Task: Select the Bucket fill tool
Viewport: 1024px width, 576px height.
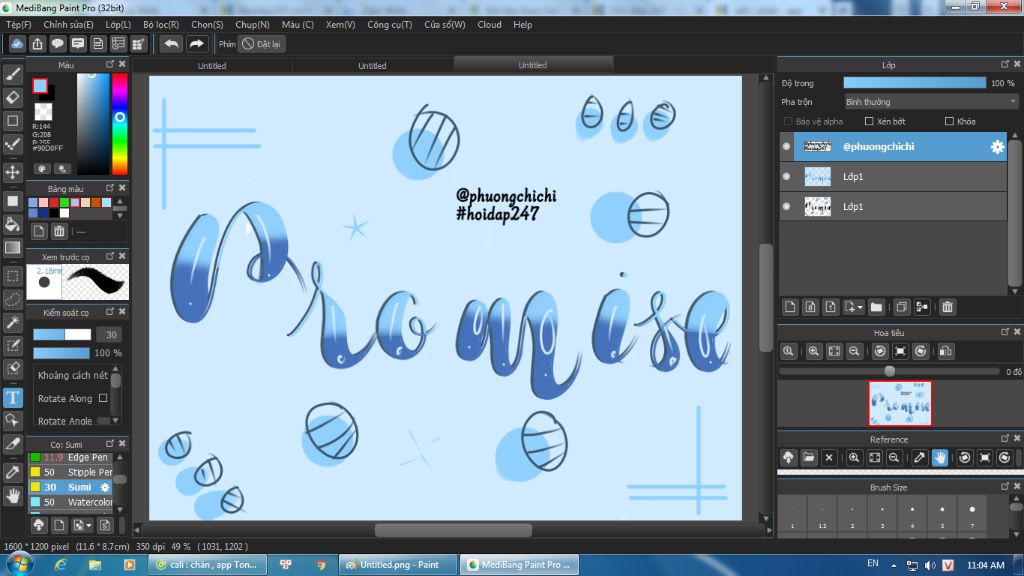Action: (x=12, y=224)
